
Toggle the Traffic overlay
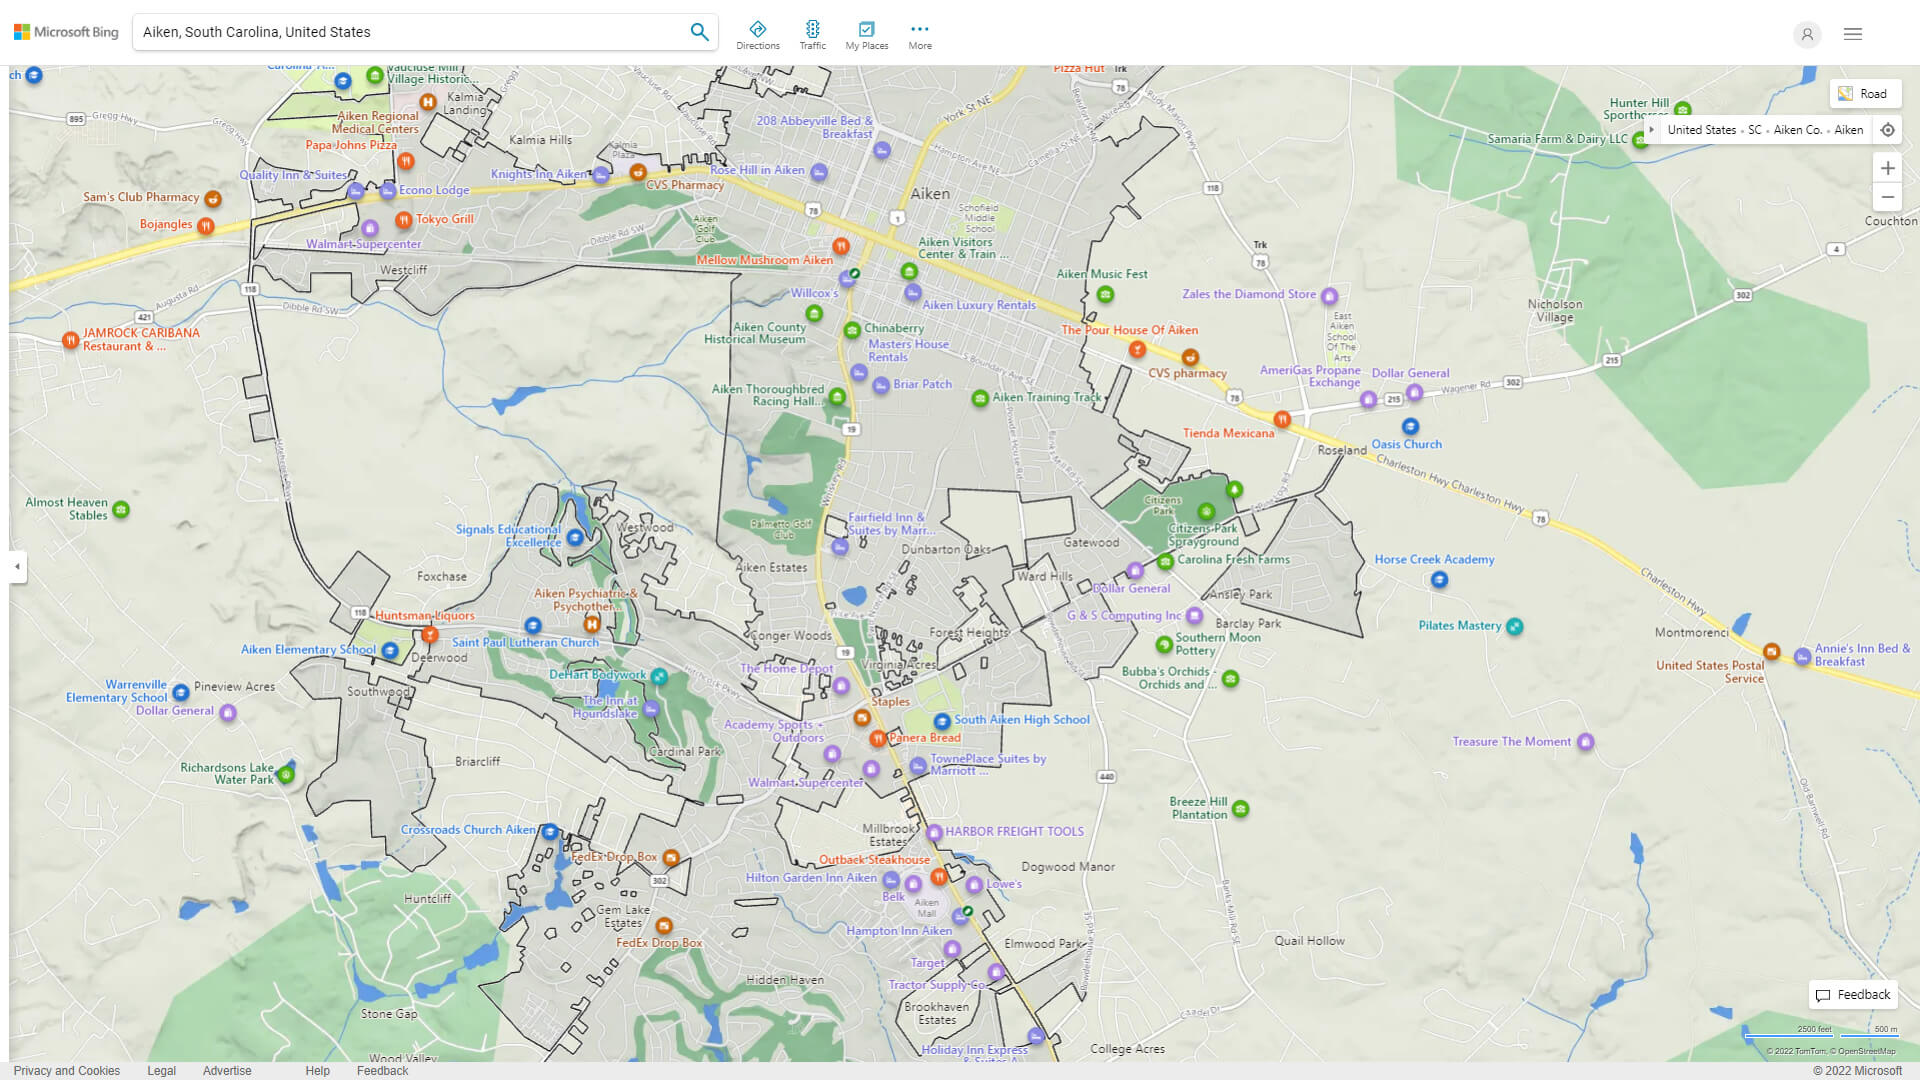813,33
